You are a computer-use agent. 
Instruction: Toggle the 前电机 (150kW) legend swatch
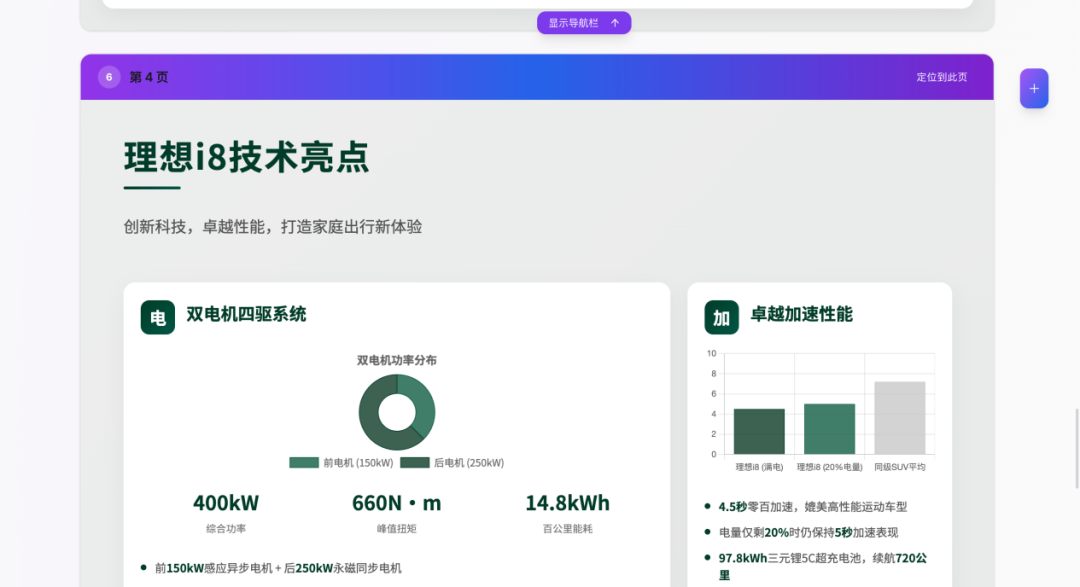[x=304, y=462]
